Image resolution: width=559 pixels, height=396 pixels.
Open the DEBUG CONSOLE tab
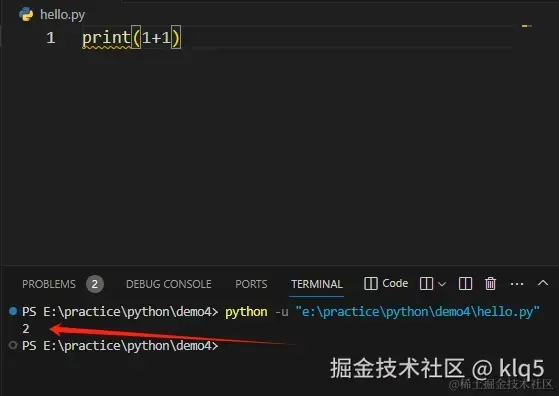coord(169,284)
